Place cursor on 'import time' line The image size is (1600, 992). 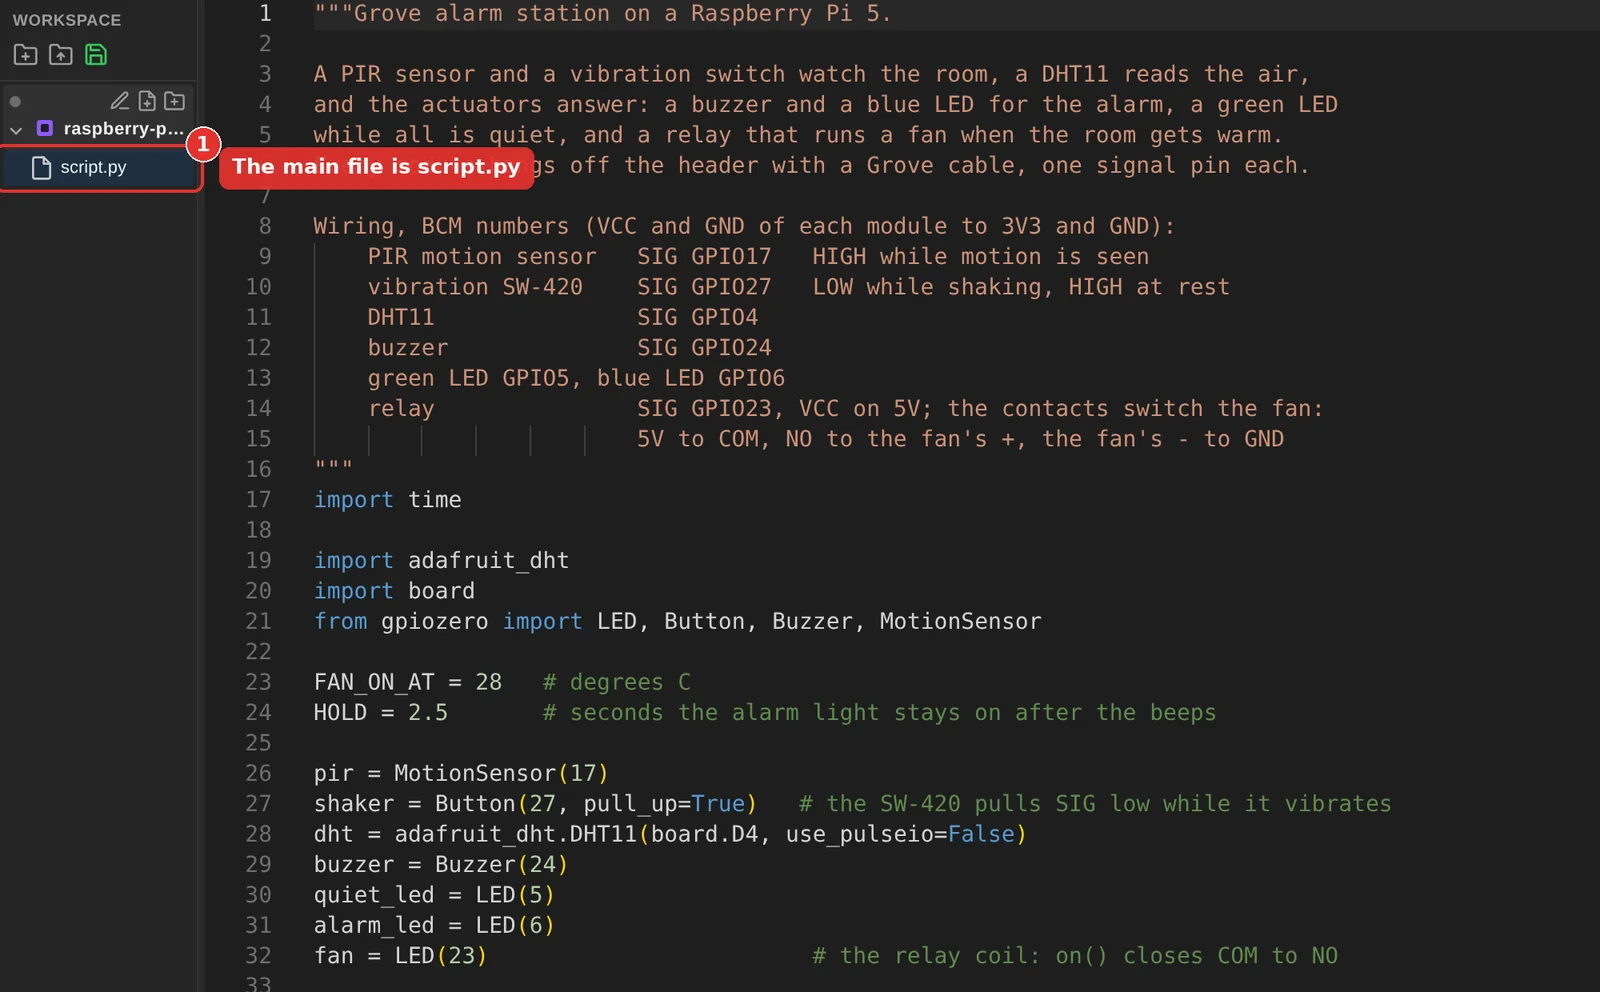coord(387,499)
